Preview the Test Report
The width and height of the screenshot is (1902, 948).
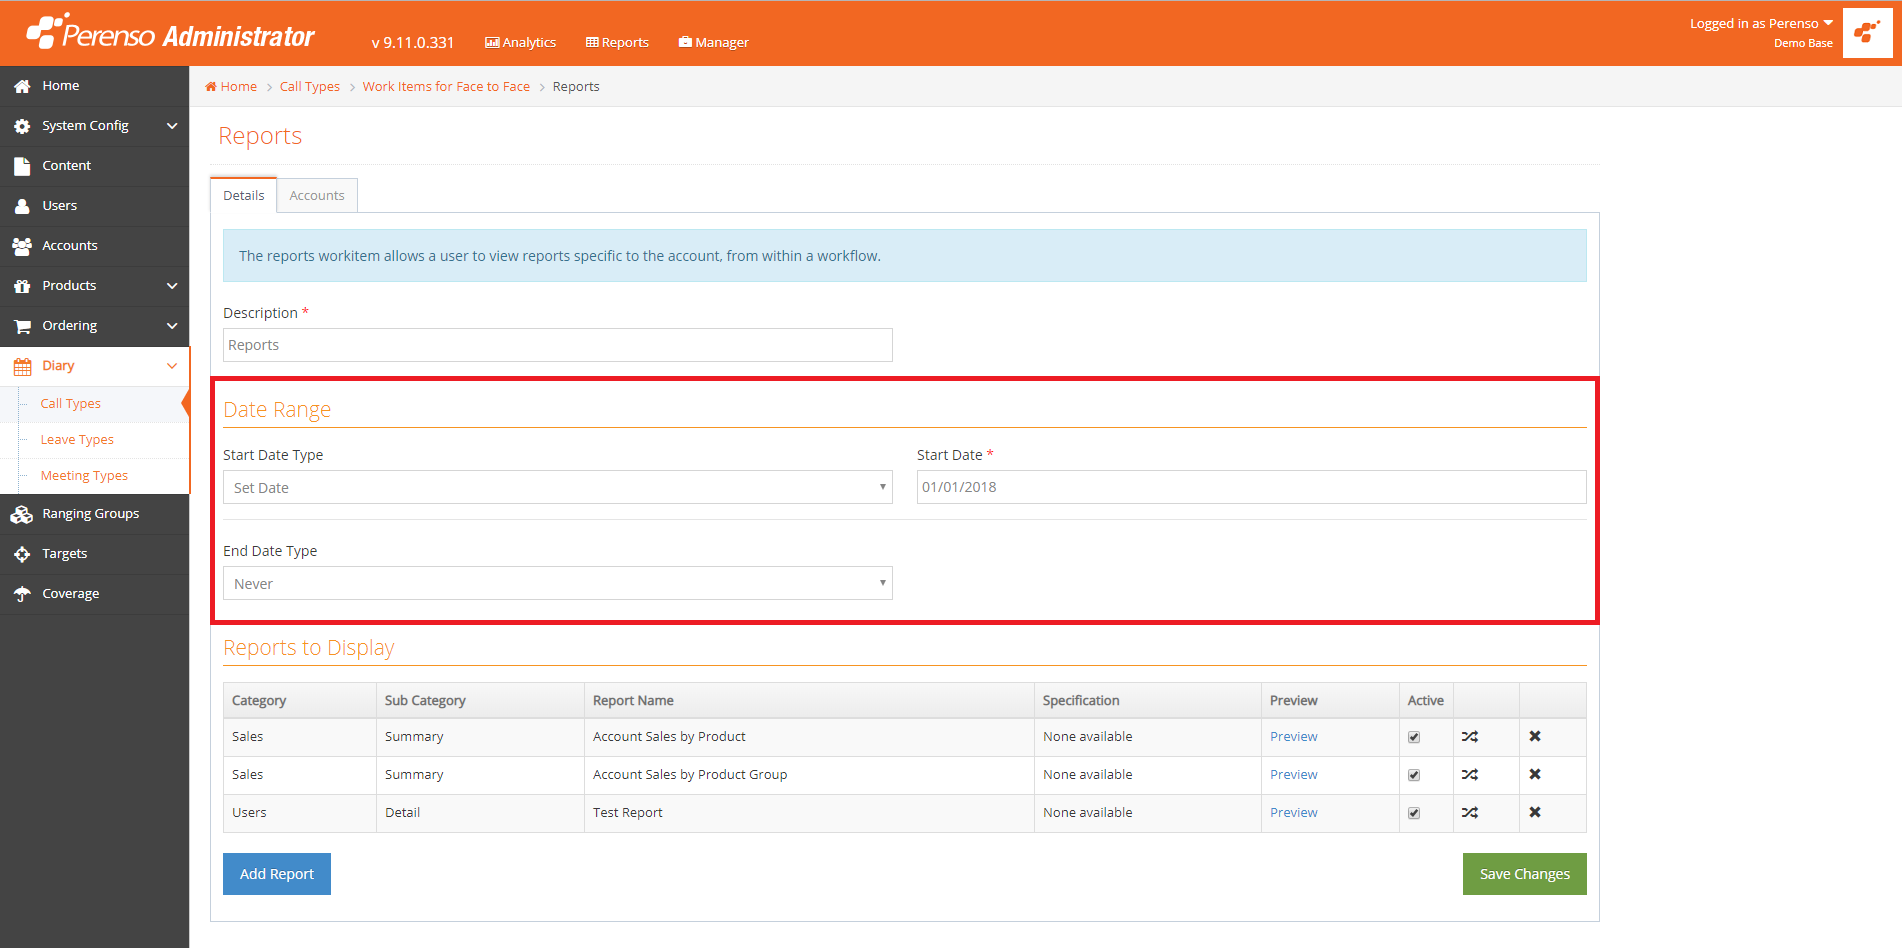pyautogui.click(x=1293, y=813)
